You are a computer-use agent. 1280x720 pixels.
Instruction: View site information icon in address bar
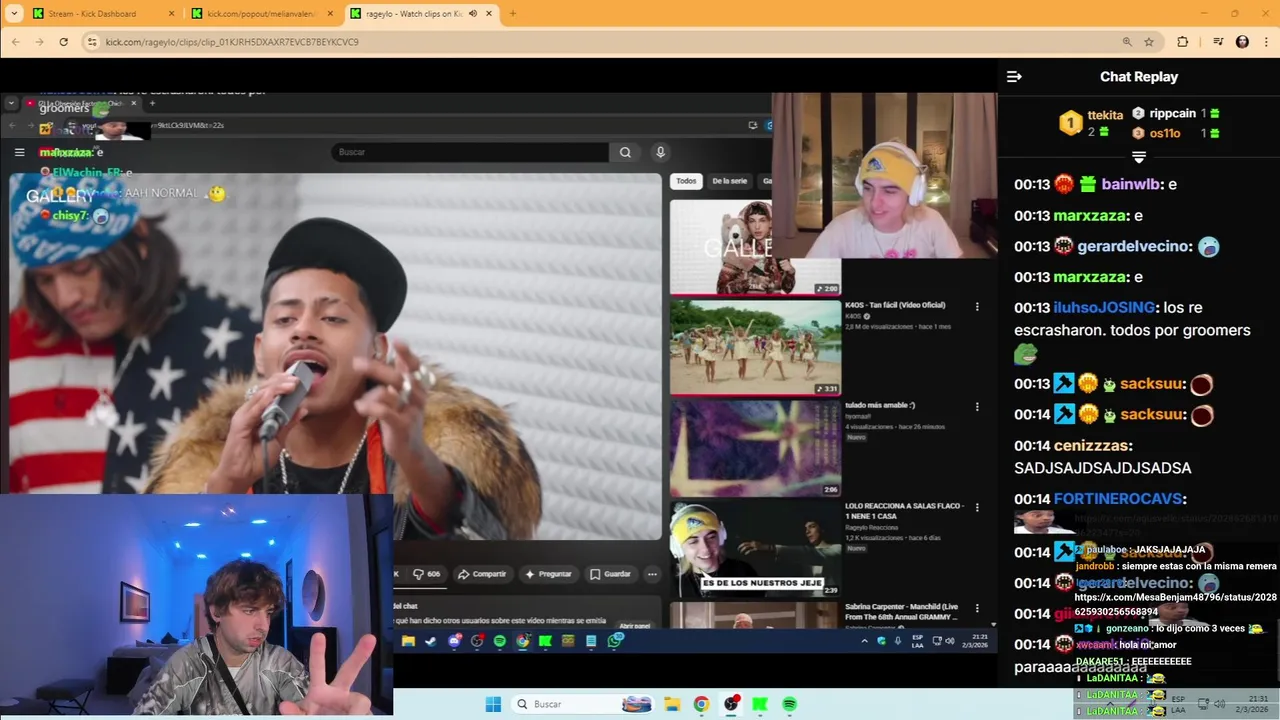pyautogui.click(x=92, y=42)
